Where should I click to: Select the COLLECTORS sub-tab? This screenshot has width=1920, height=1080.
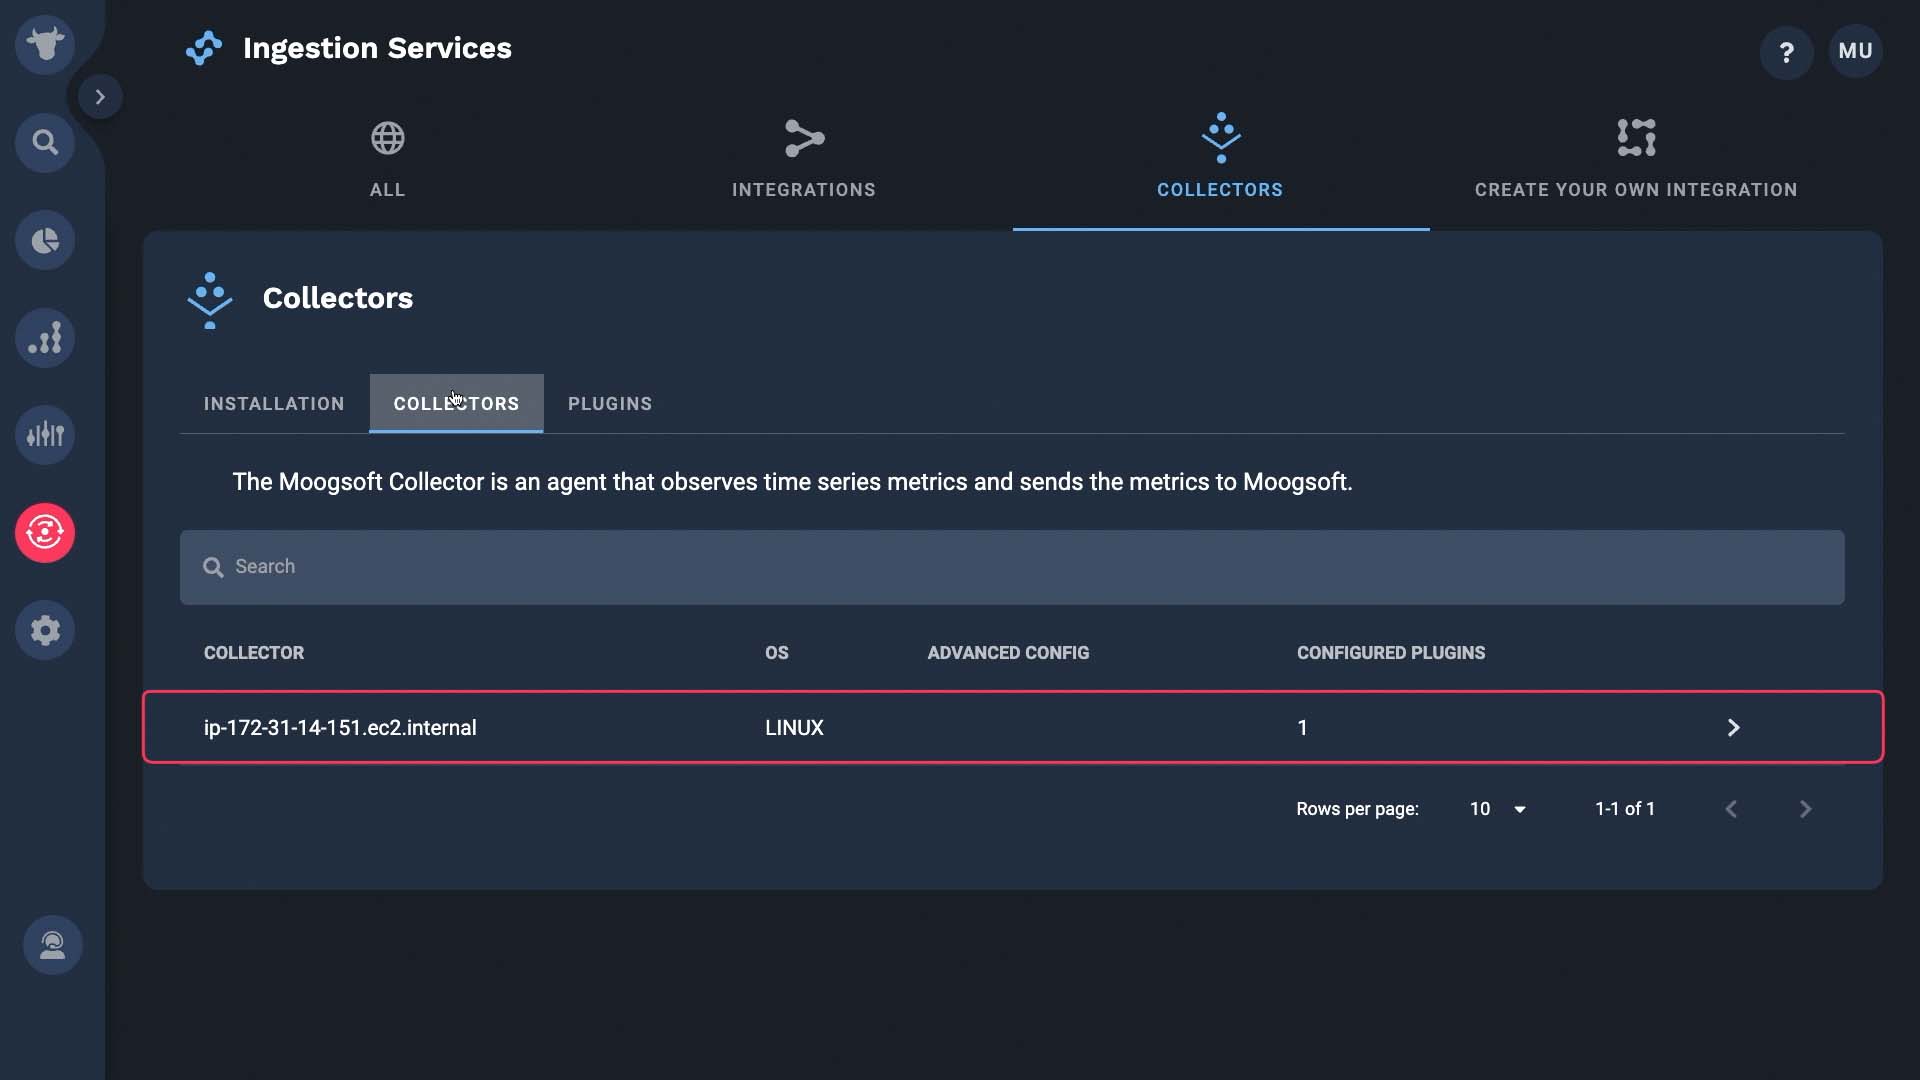pos(456,404)
